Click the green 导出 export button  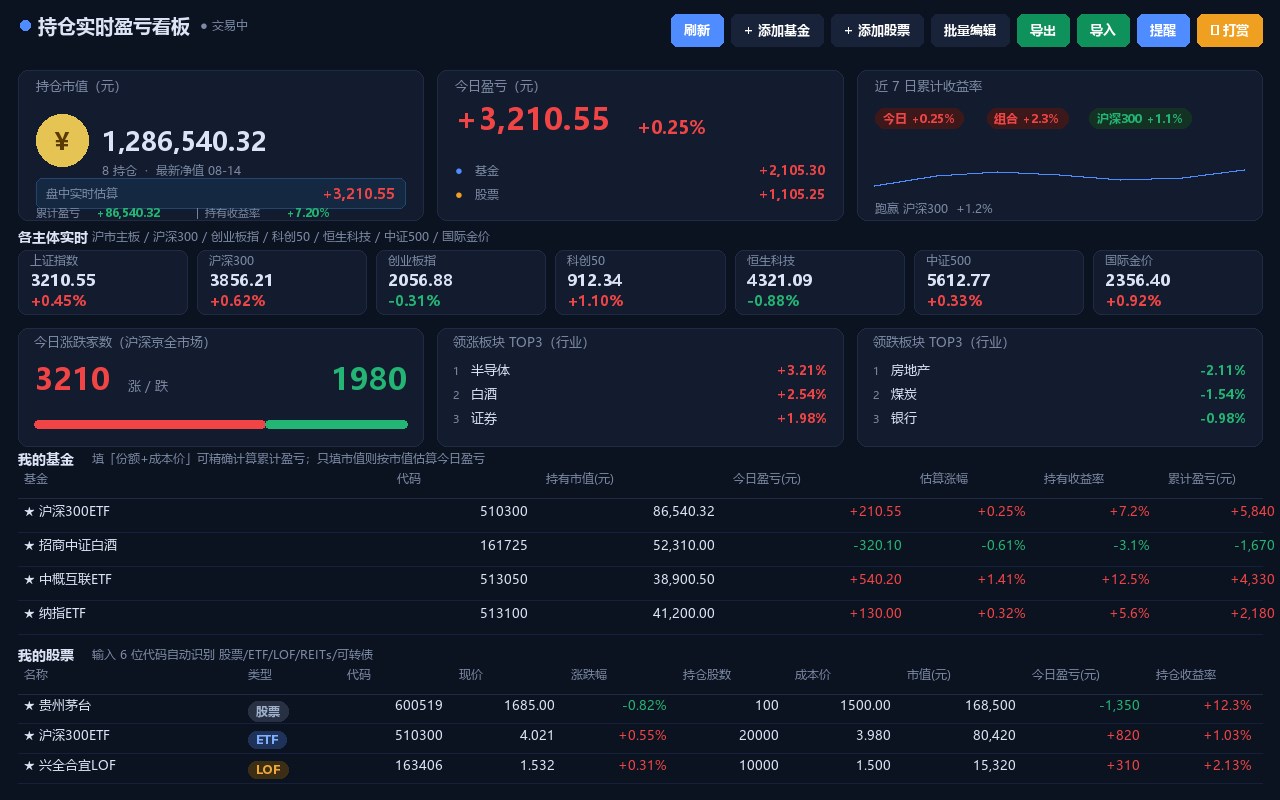1043,30
